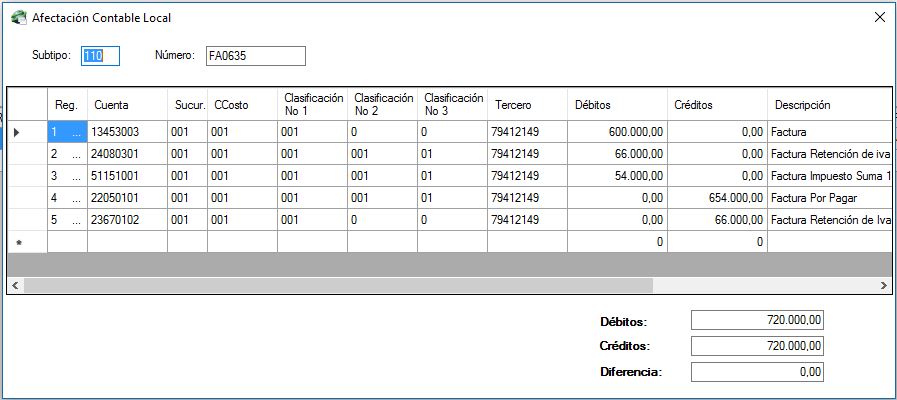Select account cell 13453003
897x400 pixels.
click(x=128, y=132)
